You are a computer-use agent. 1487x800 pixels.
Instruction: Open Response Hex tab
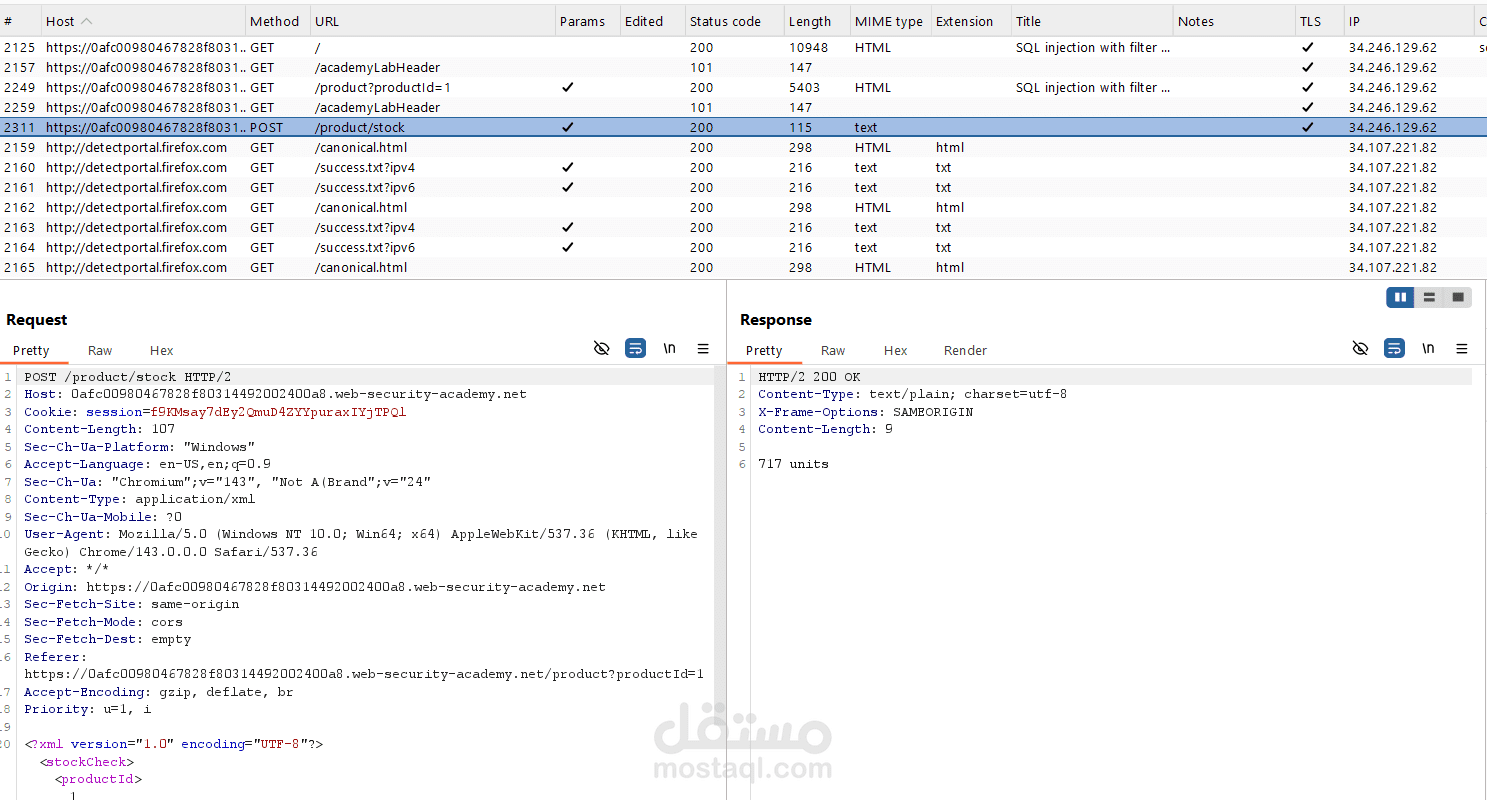[x=896, y=350]
